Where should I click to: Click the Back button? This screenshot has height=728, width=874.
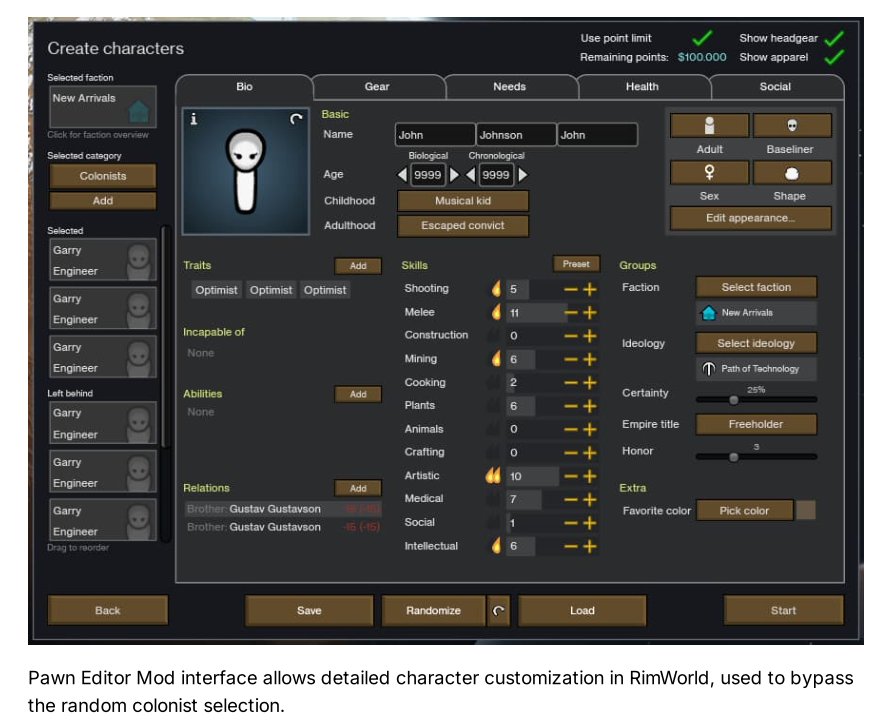coord(108,610)
